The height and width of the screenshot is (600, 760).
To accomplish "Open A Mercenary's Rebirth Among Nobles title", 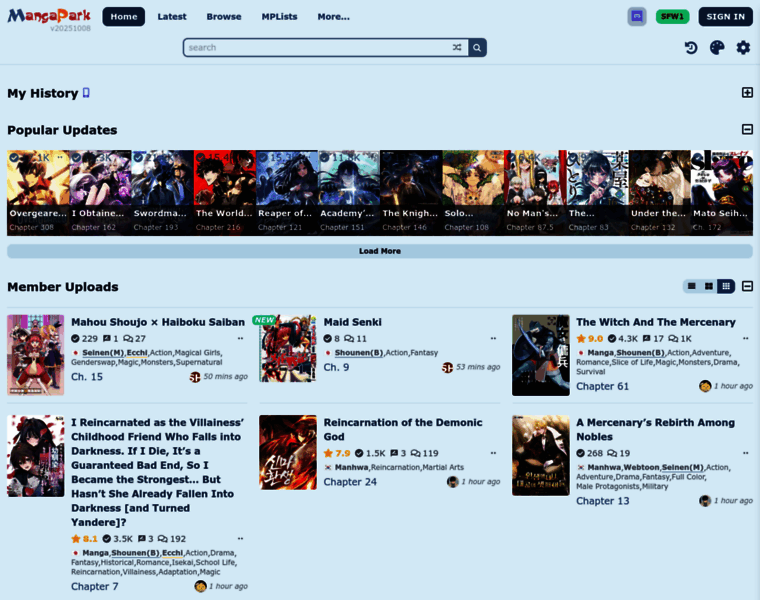I will tap(655, 429).
